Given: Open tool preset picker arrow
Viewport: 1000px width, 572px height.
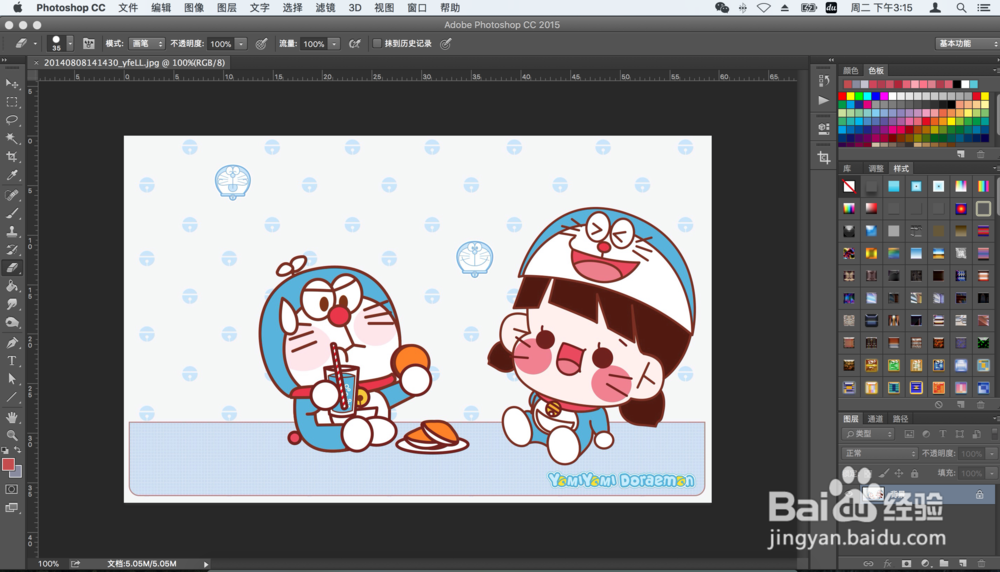Looking at the screenshot, I should click(35, 43).
